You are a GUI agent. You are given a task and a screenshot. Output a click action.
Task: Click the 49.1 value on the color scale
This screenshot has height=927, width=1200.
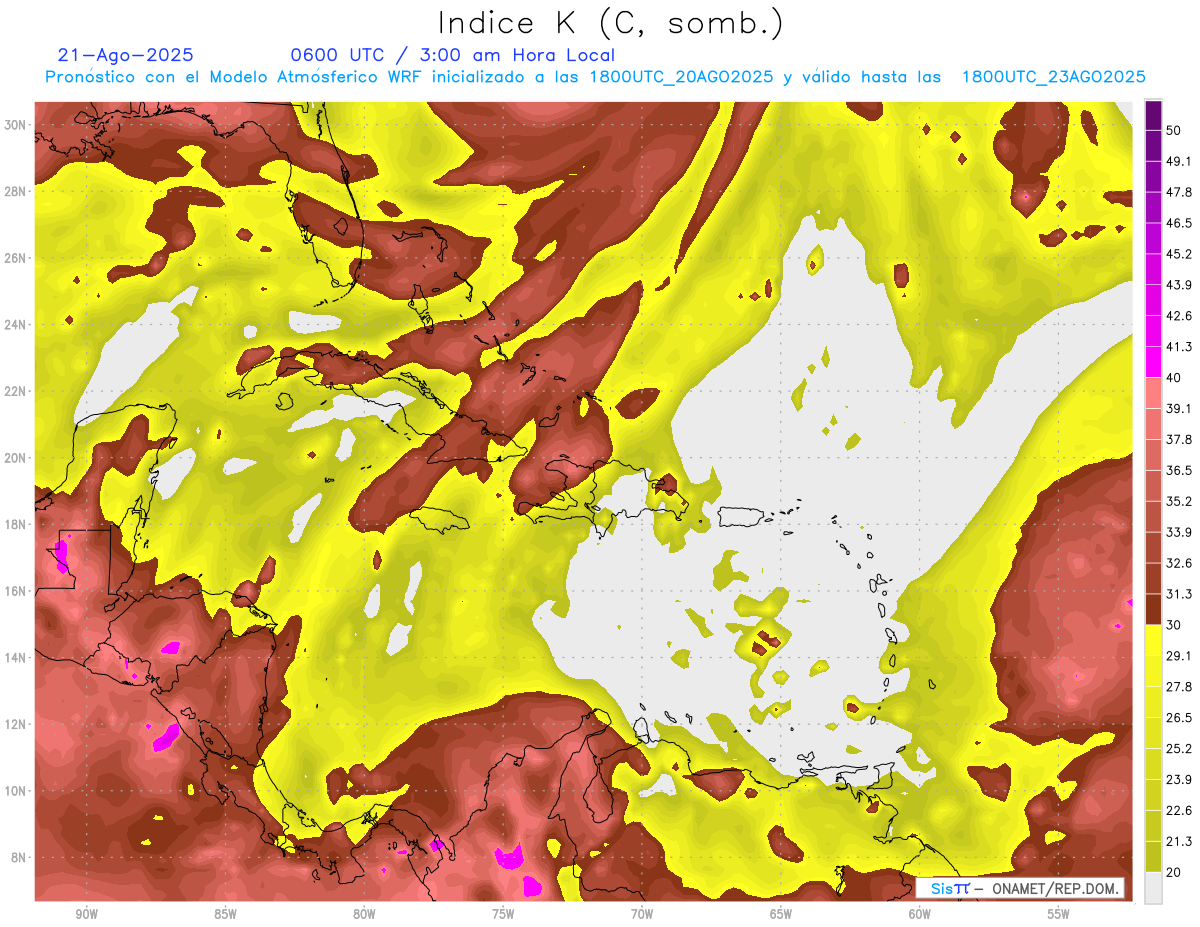tap(1178, 161)
